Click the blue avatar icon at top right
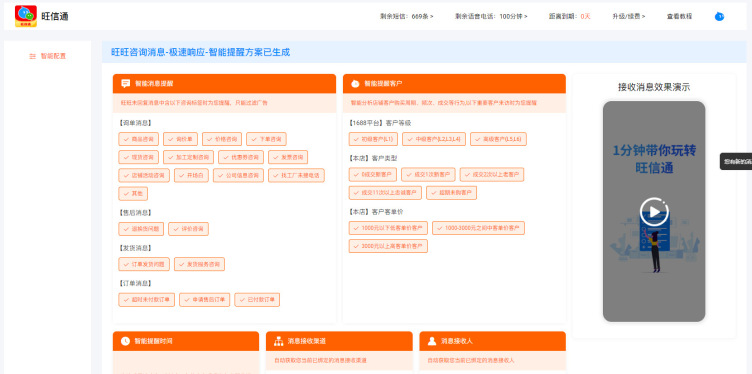The image size is (752, 374). [719, 16]
